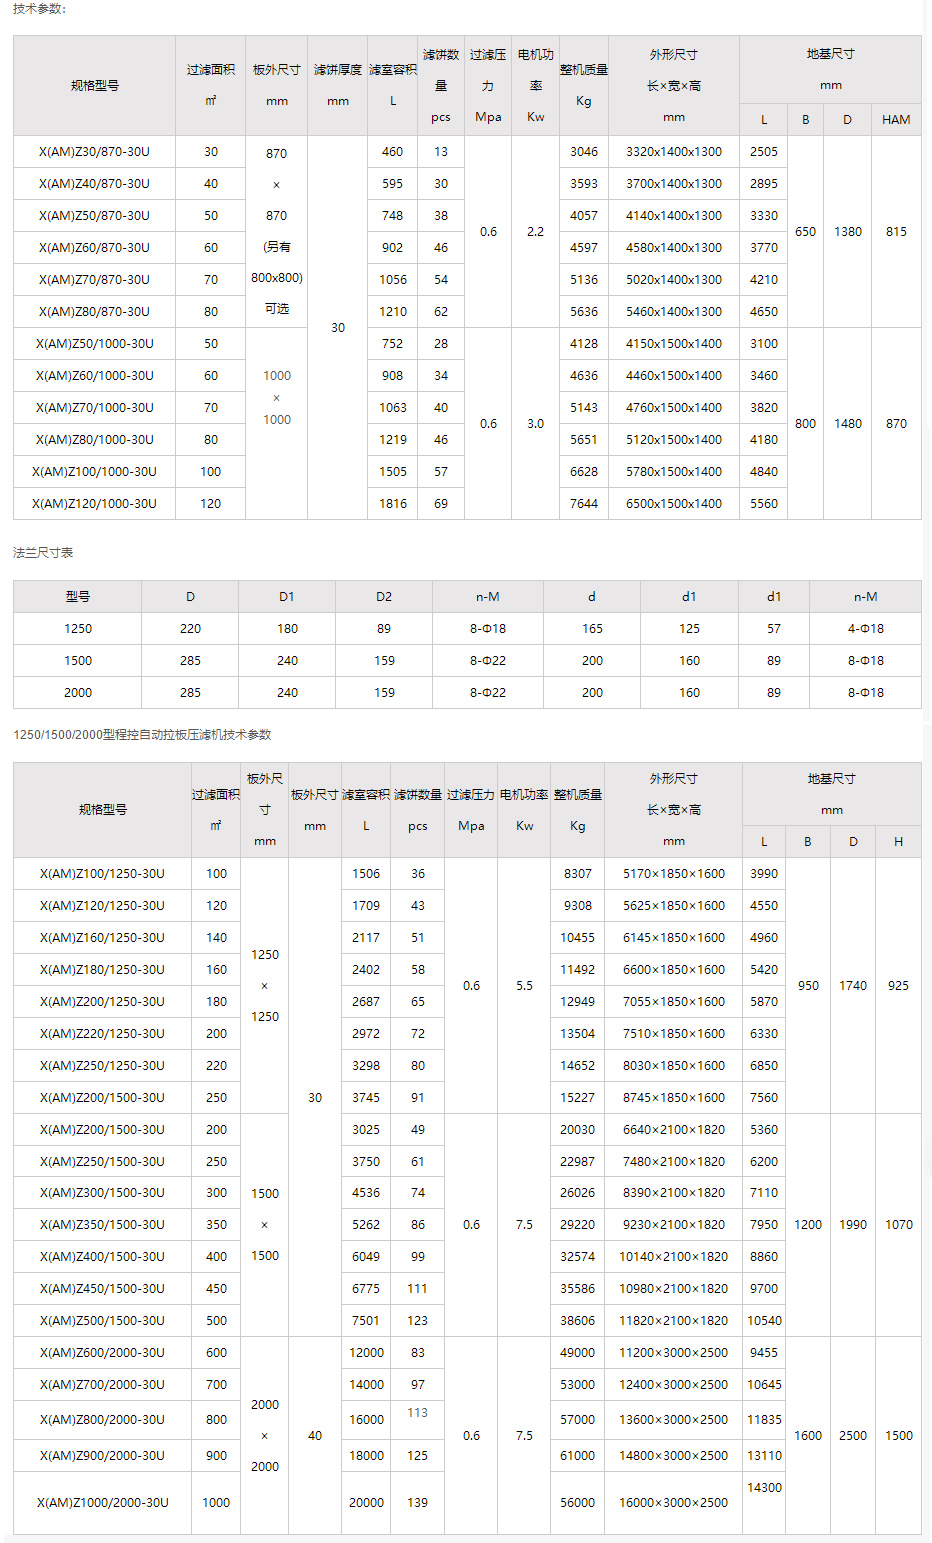Click the X(AM)Z30/870-30U model cell
932x1543 pixels.
(94, 152)
